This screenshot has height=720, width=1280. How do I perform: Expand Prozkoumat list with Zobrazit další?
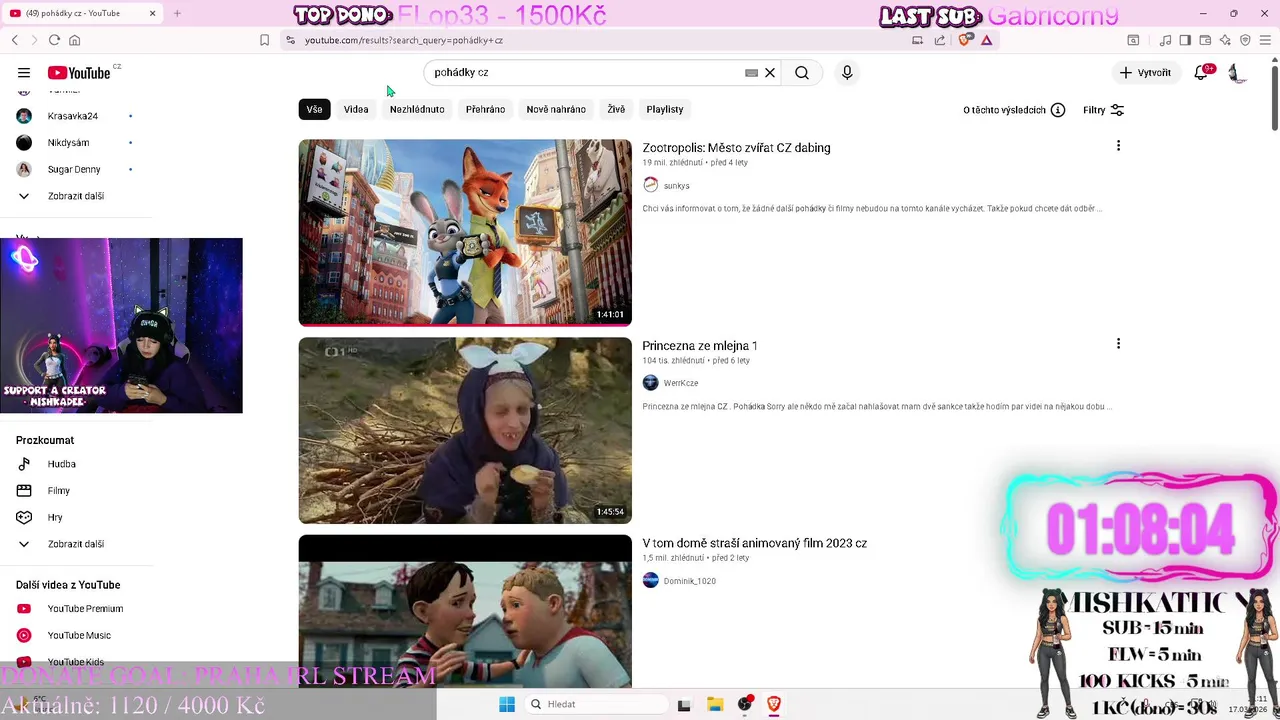pyautogui.click(x=76, y=544)
